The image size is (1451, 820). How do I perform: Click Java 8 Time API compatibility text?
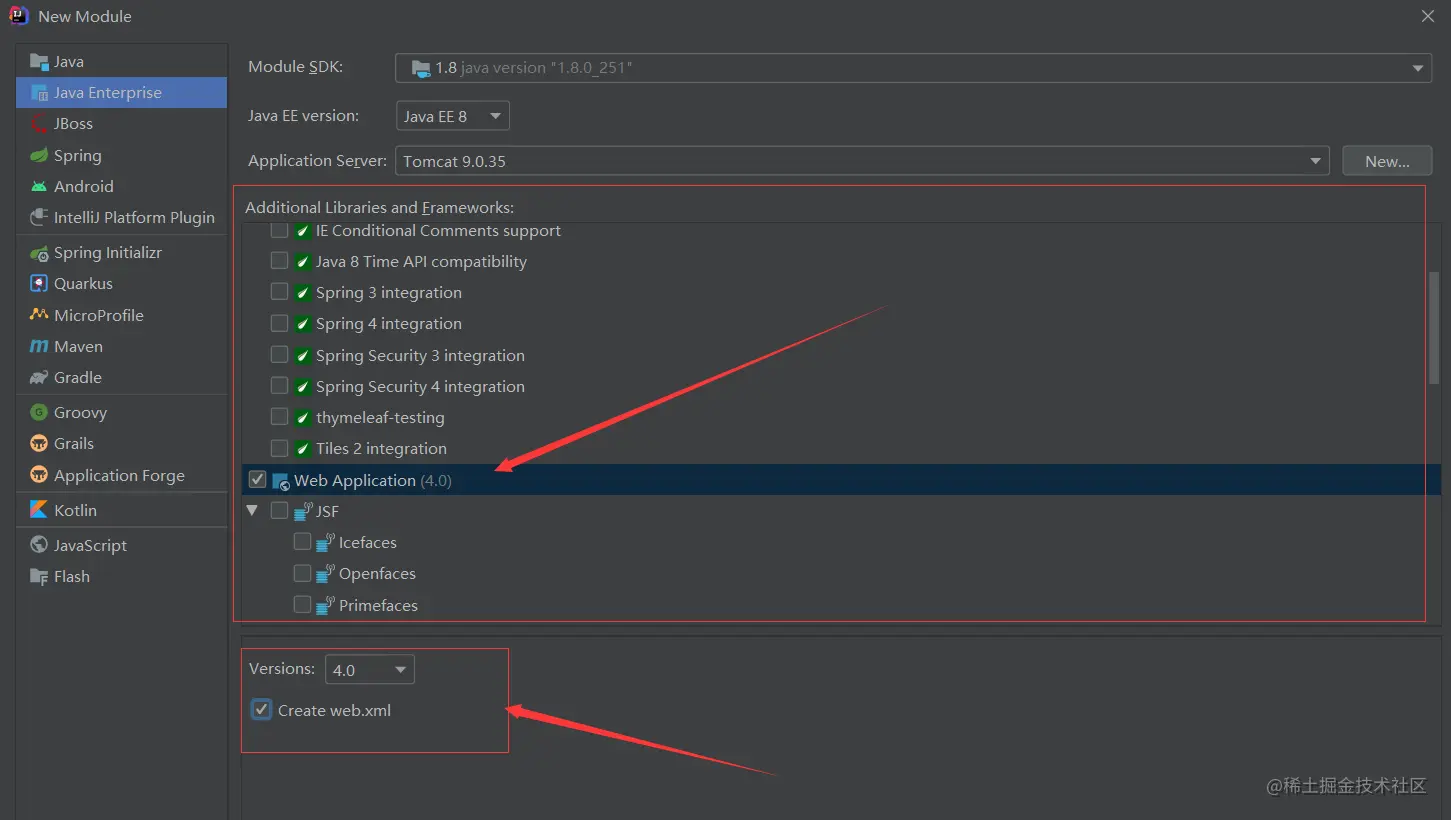click(421, 261)
